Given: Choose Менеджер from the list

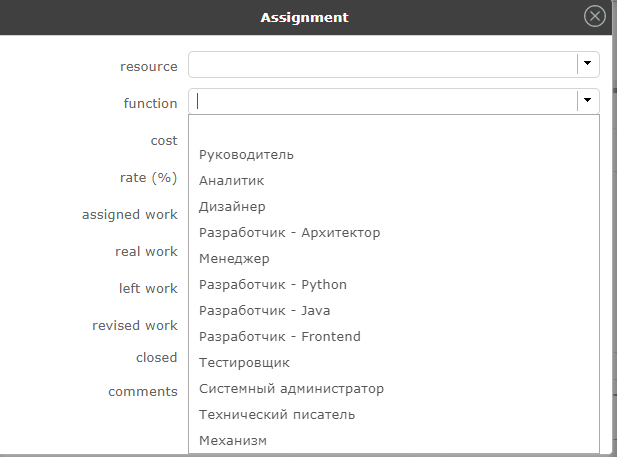Looking at the screenshot, I should pyautogui.click(x=234, y=259).
